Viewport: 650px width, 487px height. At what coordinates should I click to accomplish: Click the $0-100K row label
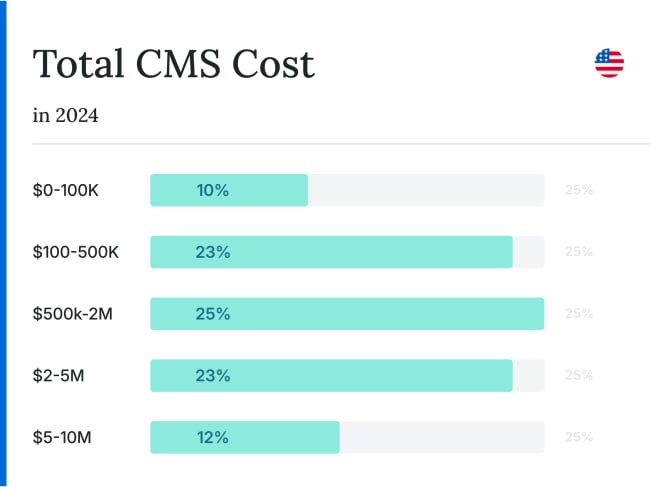pos(65,190)
